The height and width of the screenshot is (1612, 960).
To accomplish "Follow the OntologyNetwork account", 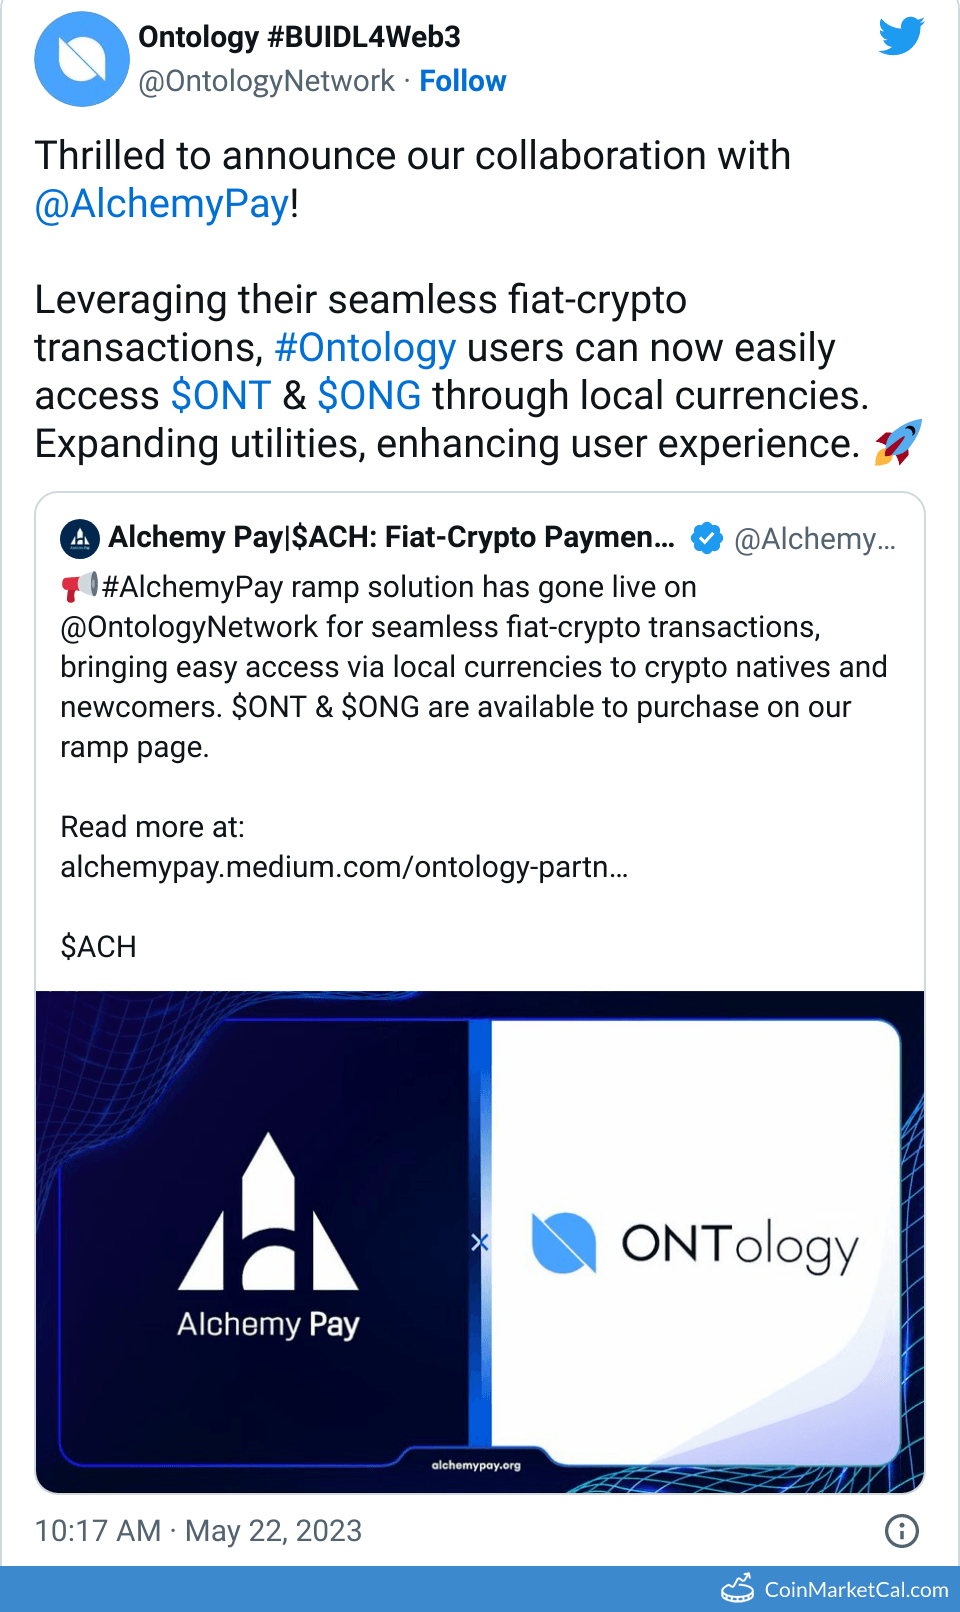I will coord(462,81).
